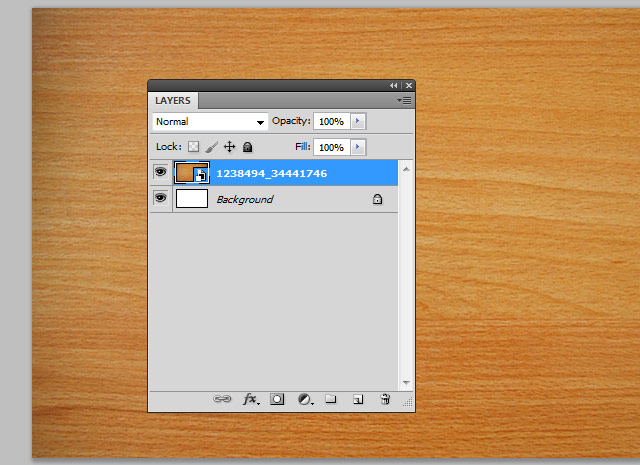Toggle Lock Transparent Pixels
This screenshot has width=640, height=465.
(x=194, y=147)
